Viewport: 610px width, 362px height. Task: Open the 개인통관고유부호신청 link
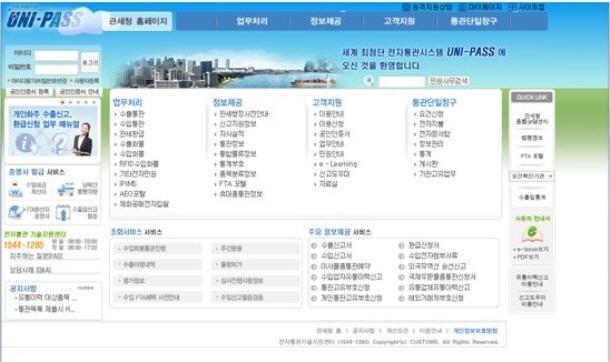pyautogui.click(x=351, y=298)
